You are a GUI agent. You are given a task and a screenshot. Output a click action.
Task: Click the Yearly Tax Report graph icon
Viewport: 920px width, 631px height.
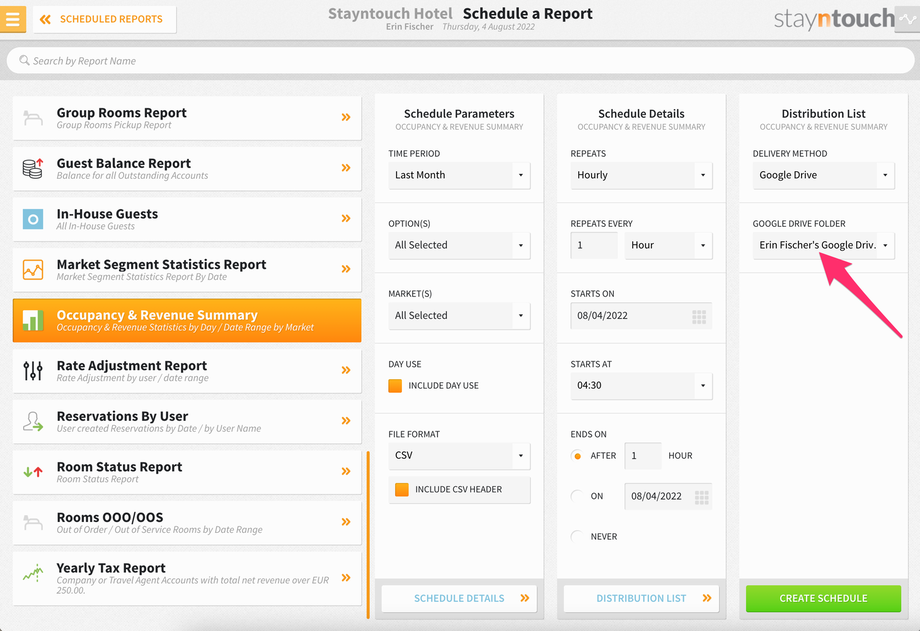tap(33, 573)
